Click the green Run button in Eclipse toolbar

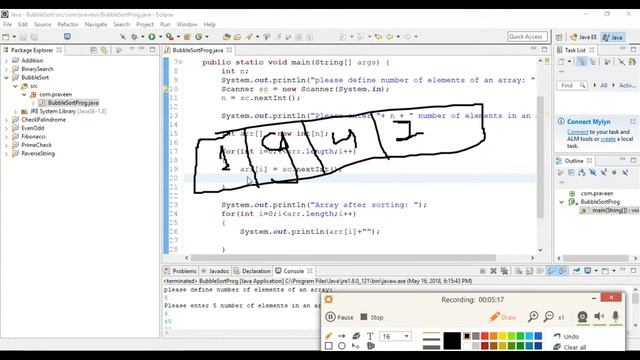[152, 37]
